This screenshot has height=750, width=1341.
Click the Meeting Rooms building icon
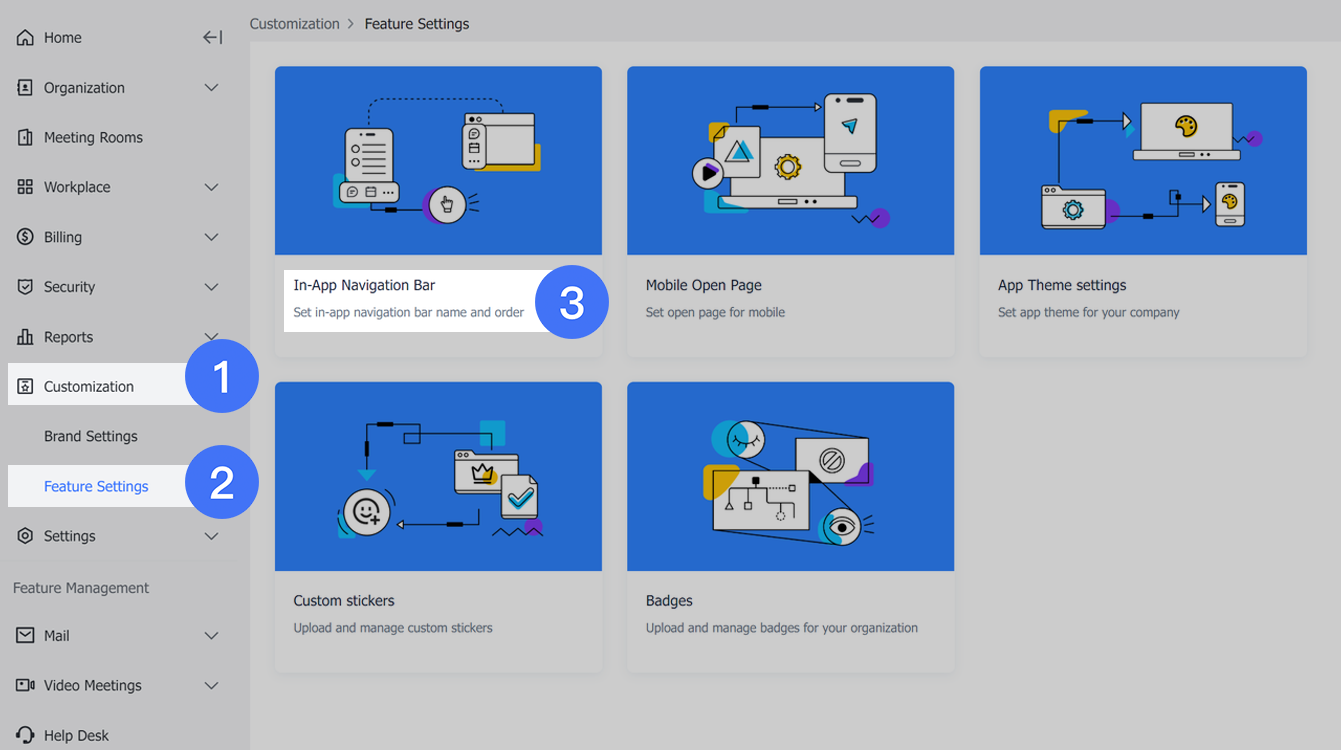pyautogui.click(x=23, y=137)
